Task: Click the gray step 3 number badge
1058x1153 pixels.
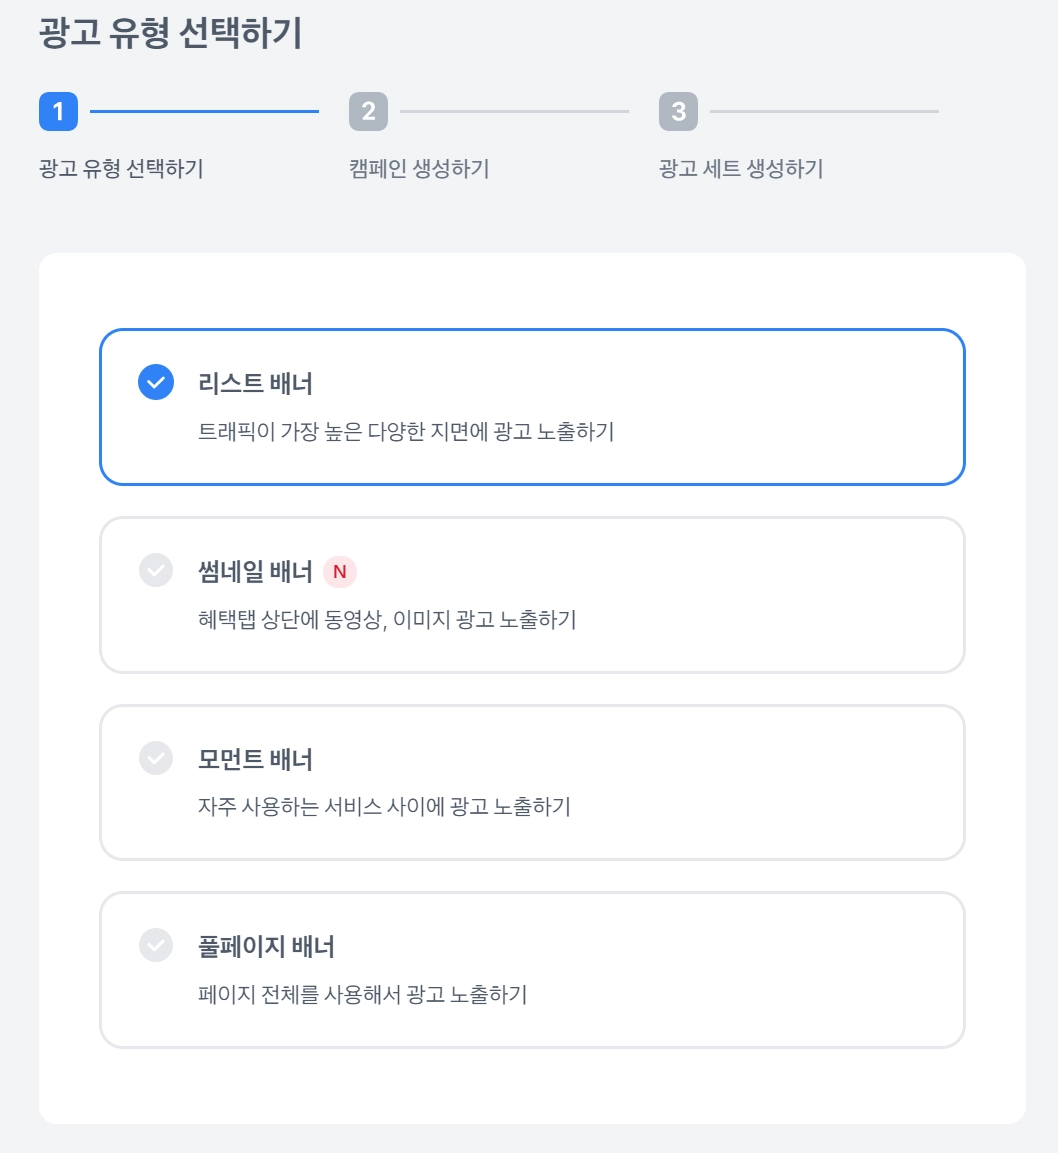Action: pyautogui.click(x=678, y=111)
